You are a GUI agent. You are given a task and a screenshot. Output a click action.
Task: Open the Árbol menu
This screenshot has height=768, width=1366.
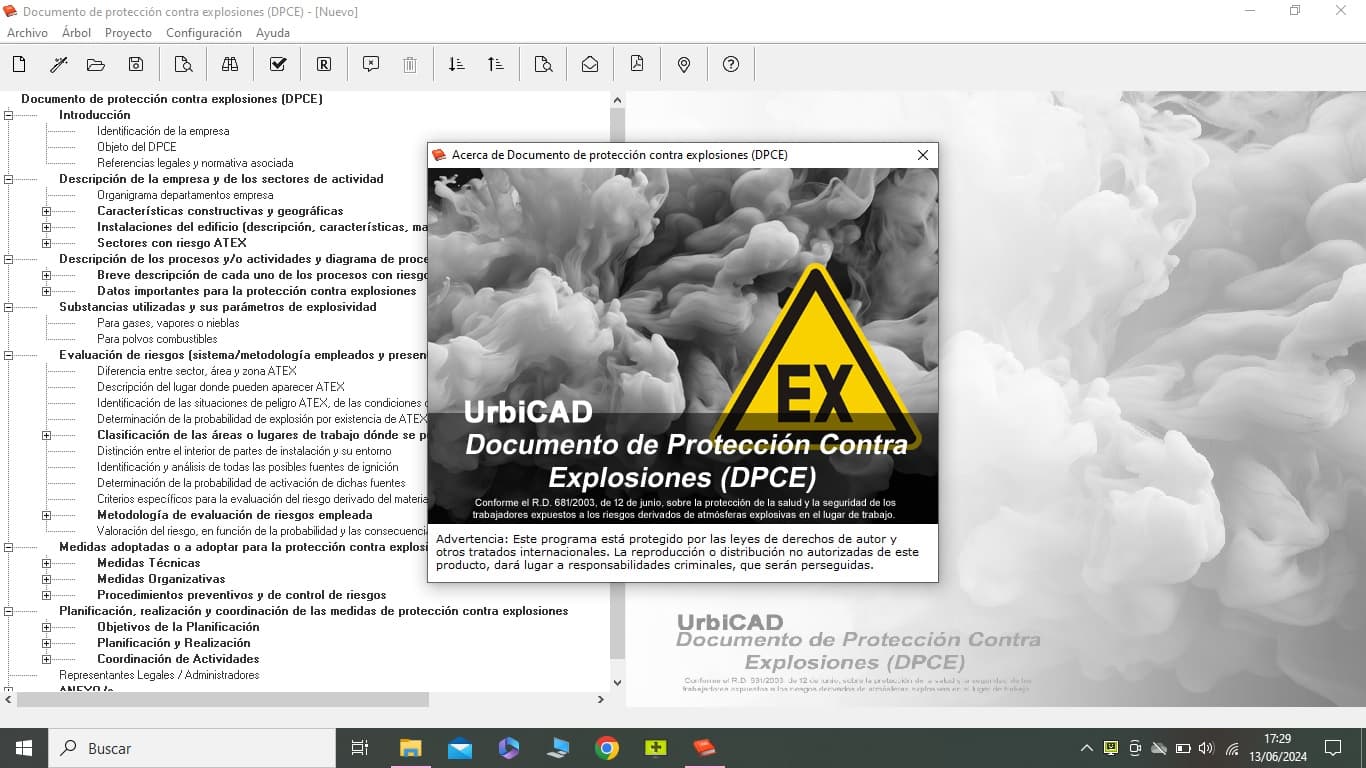76,33
